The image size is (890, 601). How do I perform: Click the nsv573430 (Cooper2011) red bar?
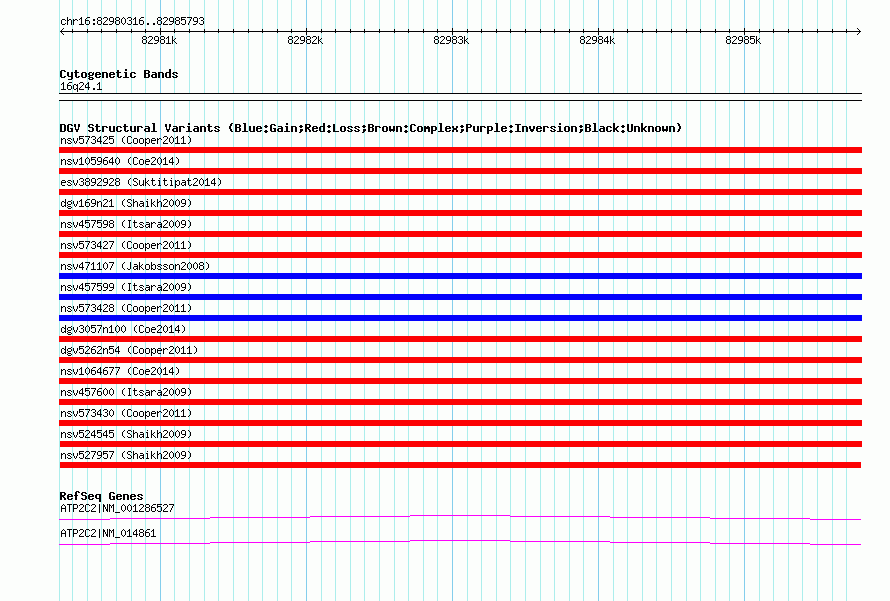[x=460, y=423]
